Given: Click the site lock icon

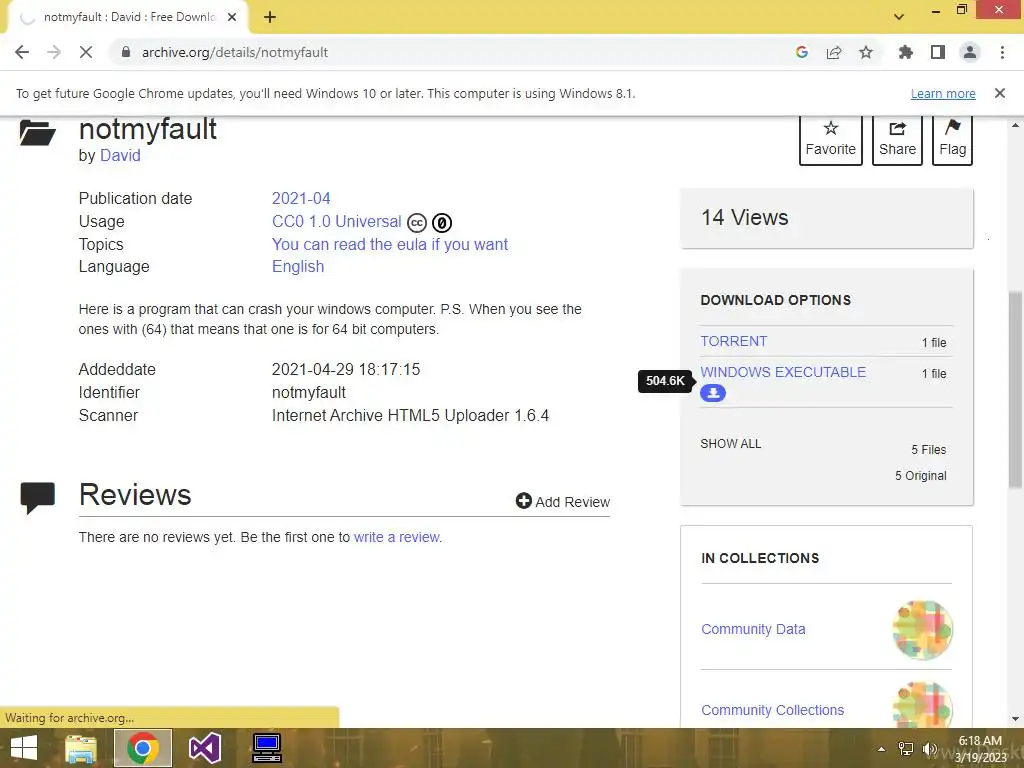Looking at the screenshot, I should (126, 52).
